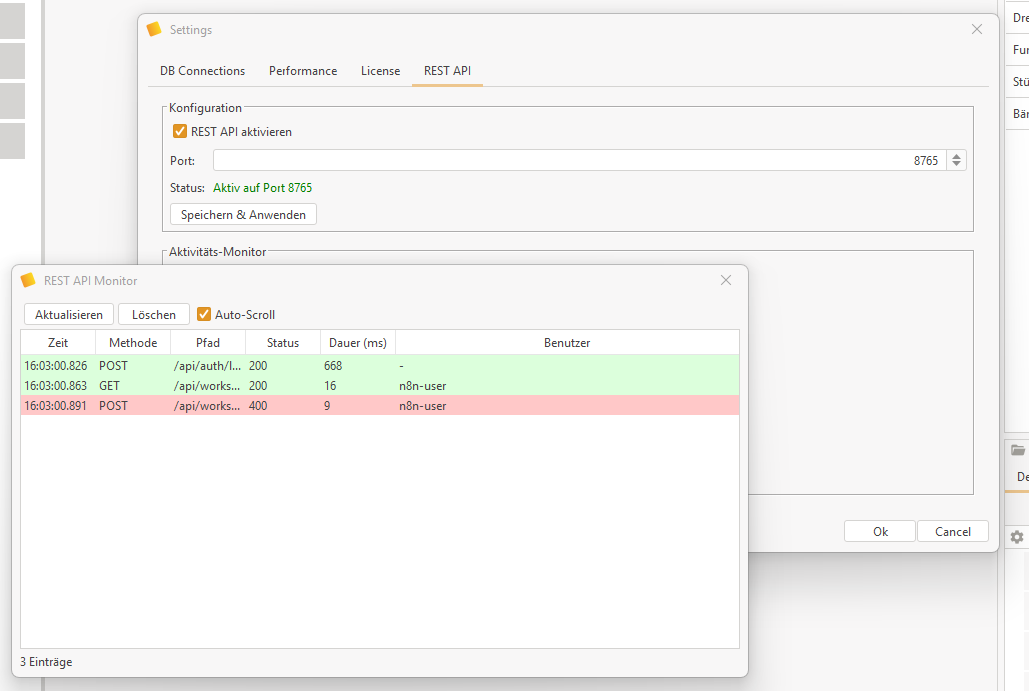The width and height of the screenshot is (1029, 691).
Task: Sort by the Zeit column header
Action: (58, 343)
